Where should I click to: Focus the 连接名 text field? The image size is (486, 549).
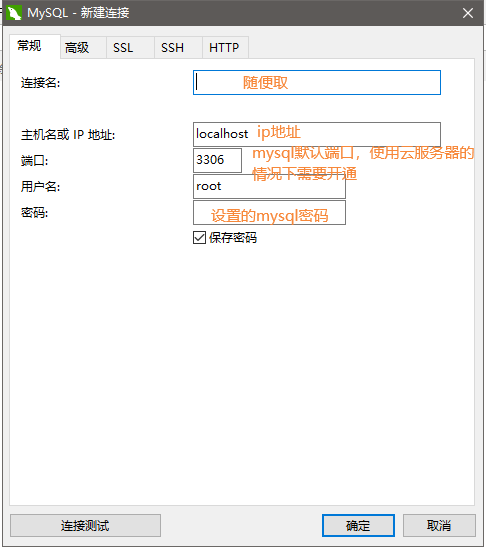[317, 83]
